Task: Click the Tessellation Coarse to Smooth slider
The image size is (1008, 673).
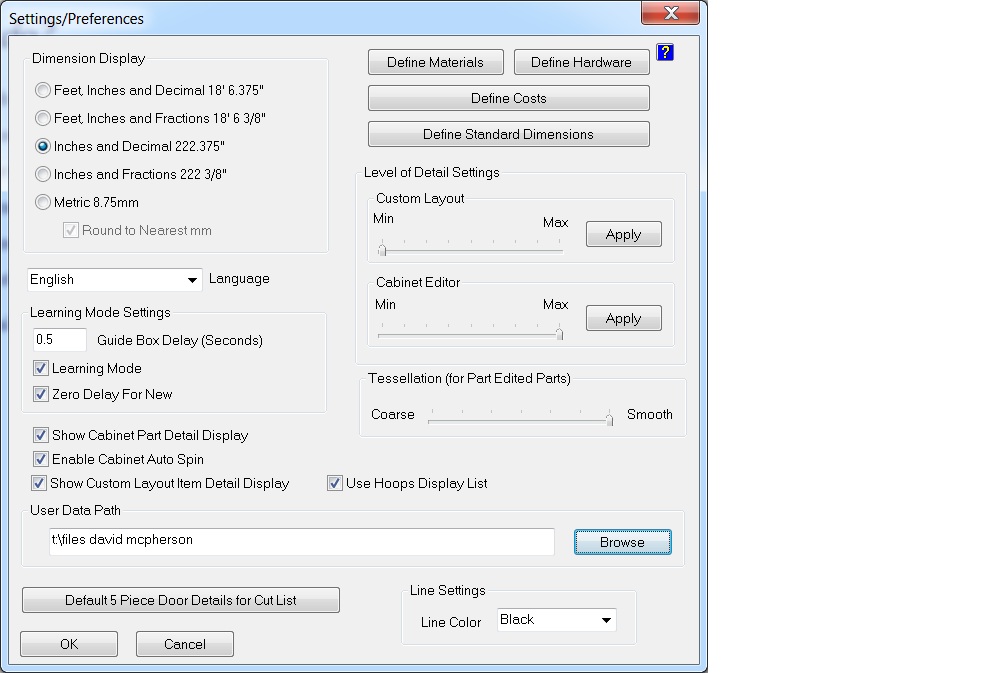Action: [519, 420]
